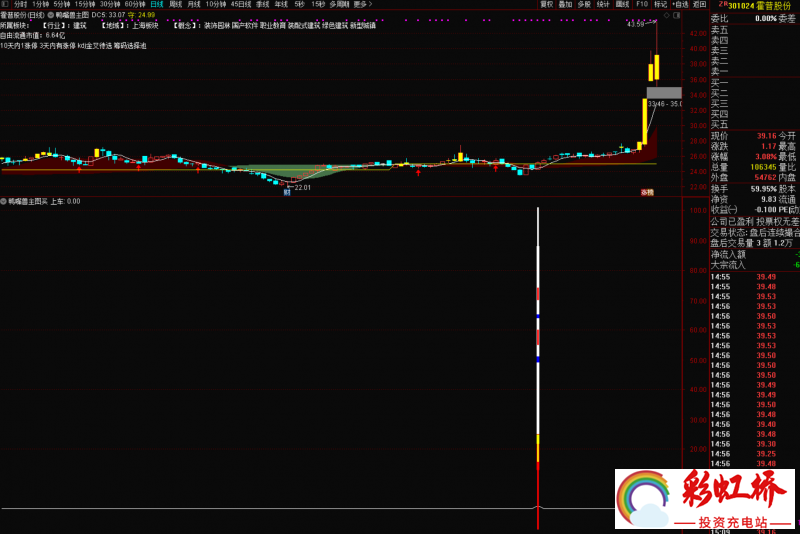
Task: Click the 返回 back button
Action: coord(699,4)
